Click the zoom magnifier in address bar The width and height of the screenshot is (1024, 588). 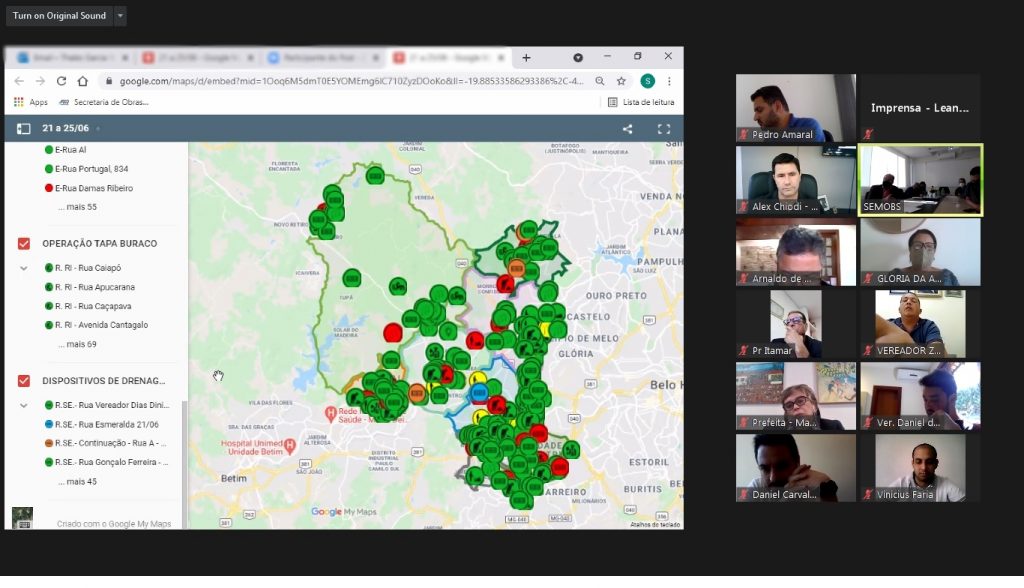600,81
